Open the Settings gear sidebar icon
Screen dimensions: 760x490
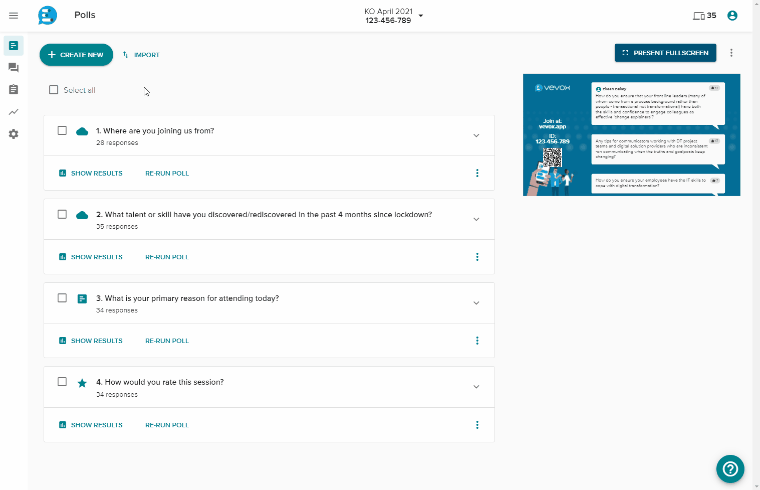click(x=14, y=134)
